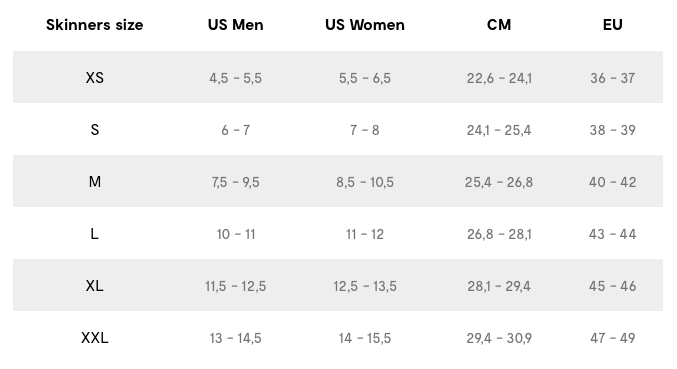The width and height of the screenshot is (677, 369).
Task: Click the EU column header
Action: tap(613, 25)
